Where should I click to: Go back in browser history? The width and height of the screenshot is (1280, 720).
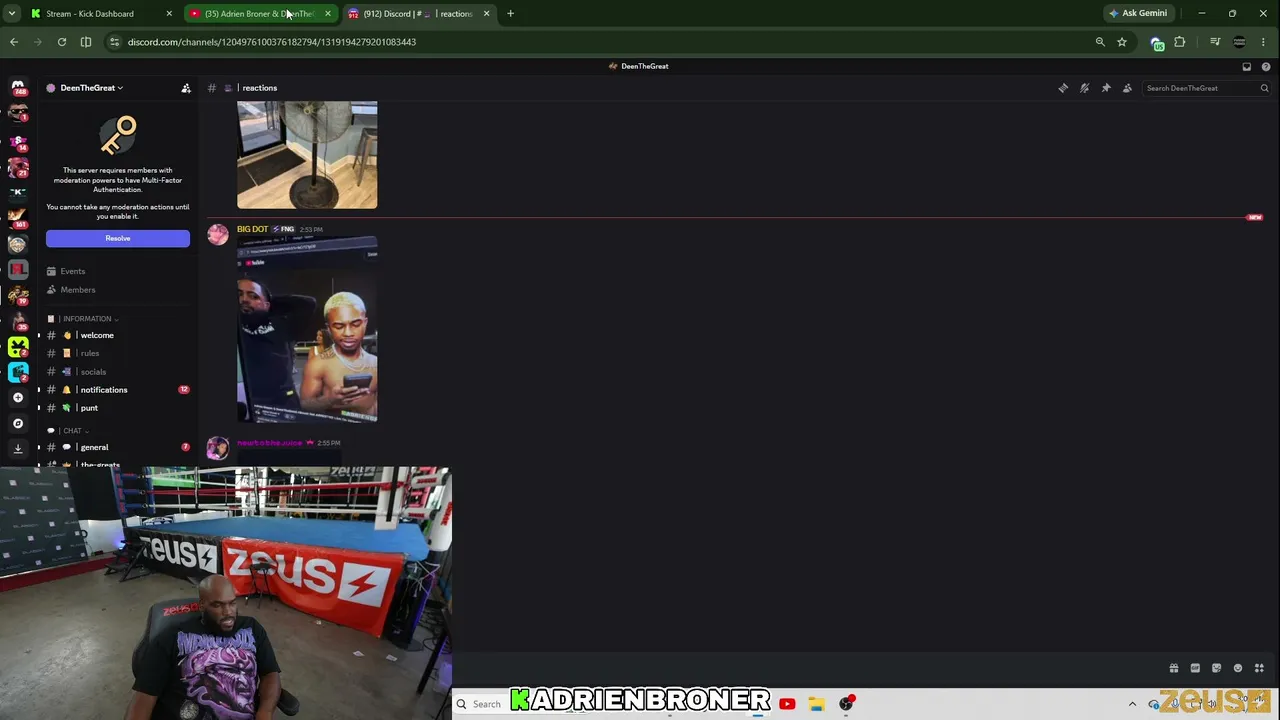click(14, 42)
